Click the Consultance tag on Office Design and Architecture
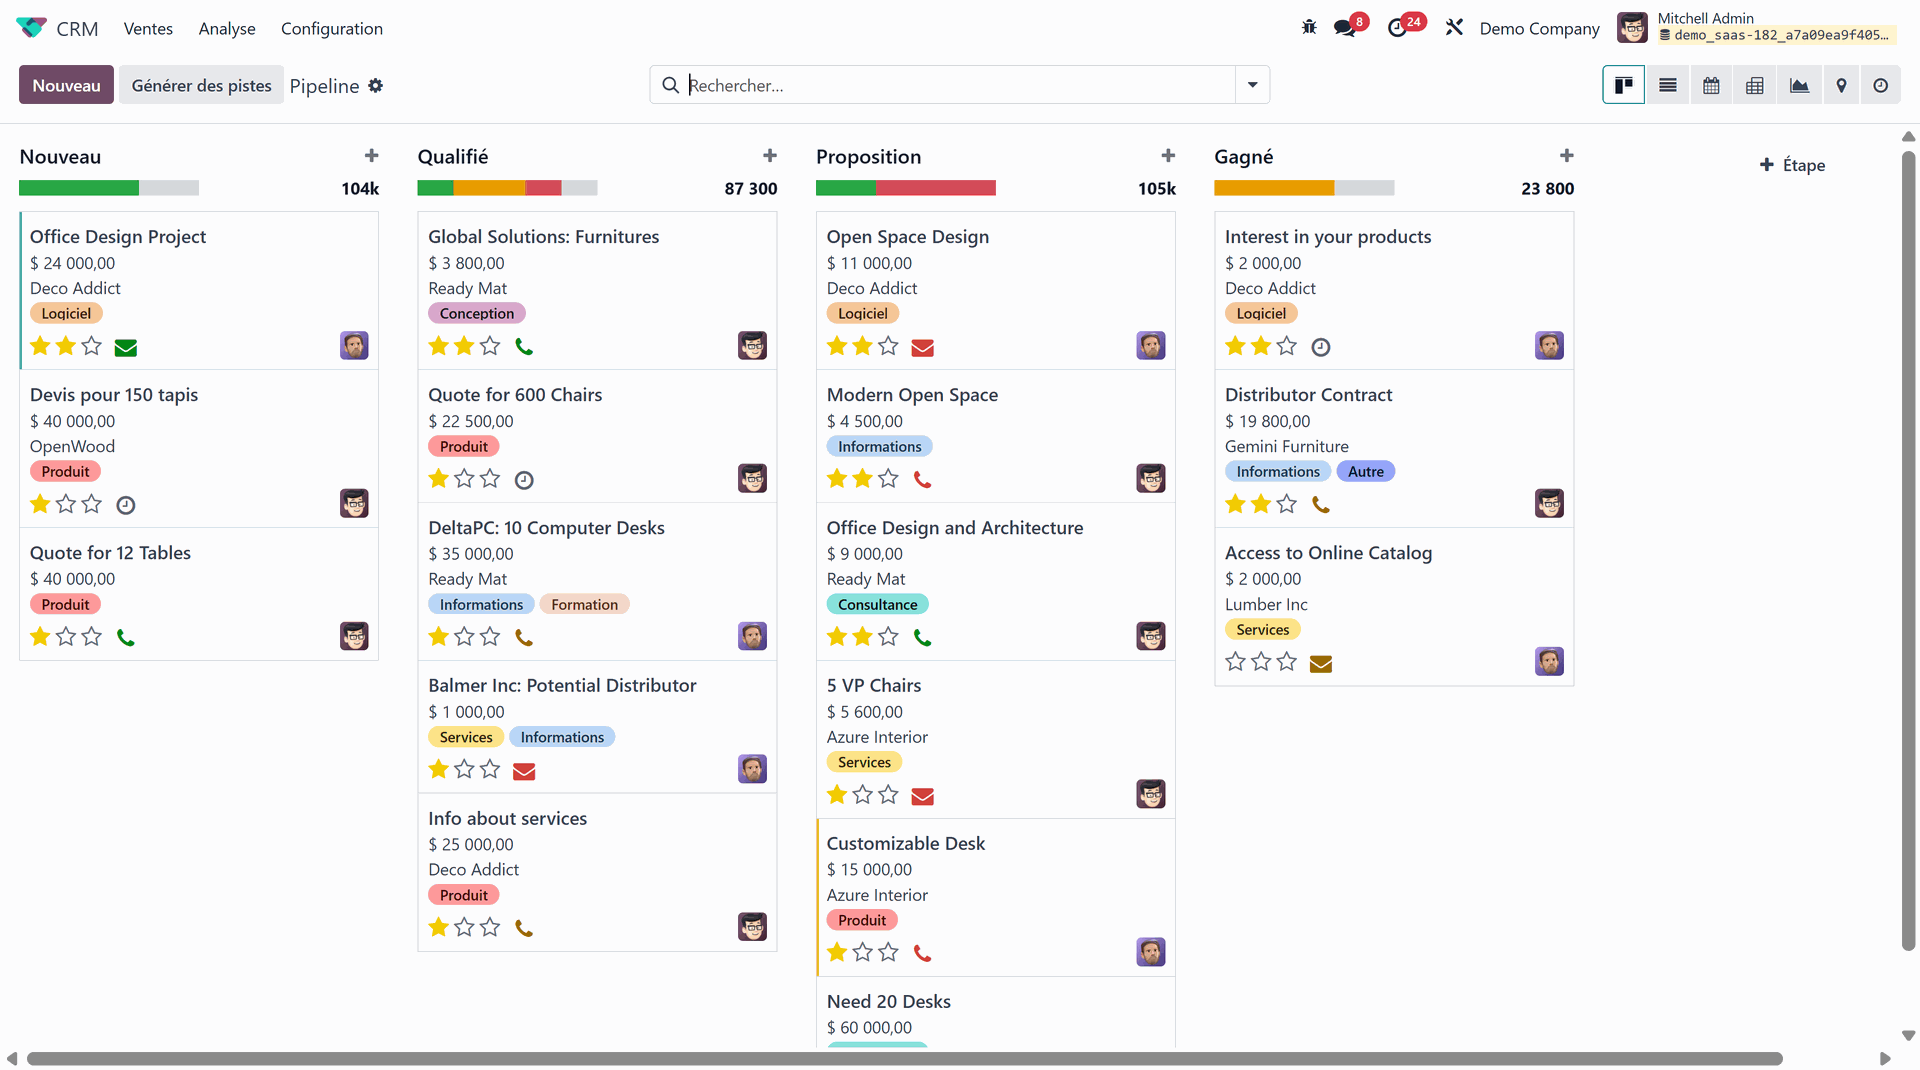The height and width of the screenshot is (1070, 1920). [878, 604]
